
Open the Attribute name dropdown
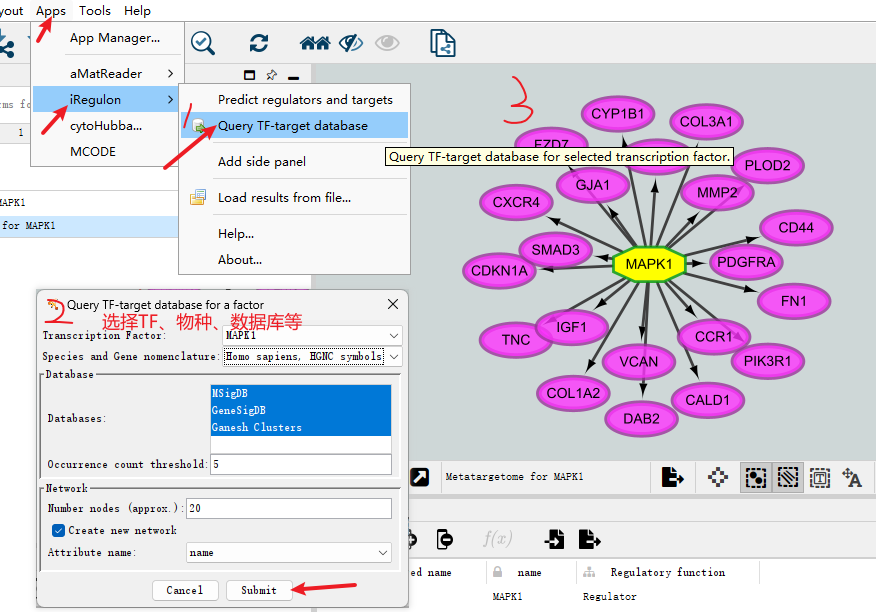pyautogui.click(x=383, y=552)
